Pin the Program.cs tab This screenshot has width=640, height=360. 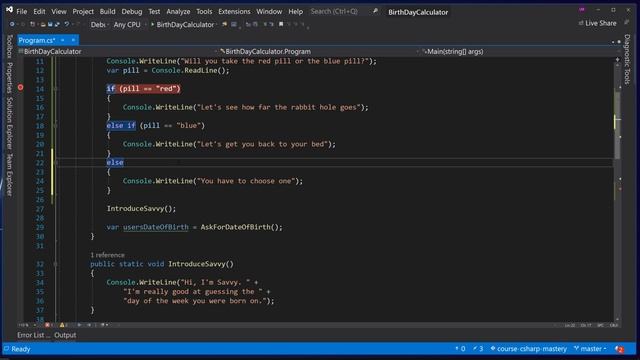(62, 40)
